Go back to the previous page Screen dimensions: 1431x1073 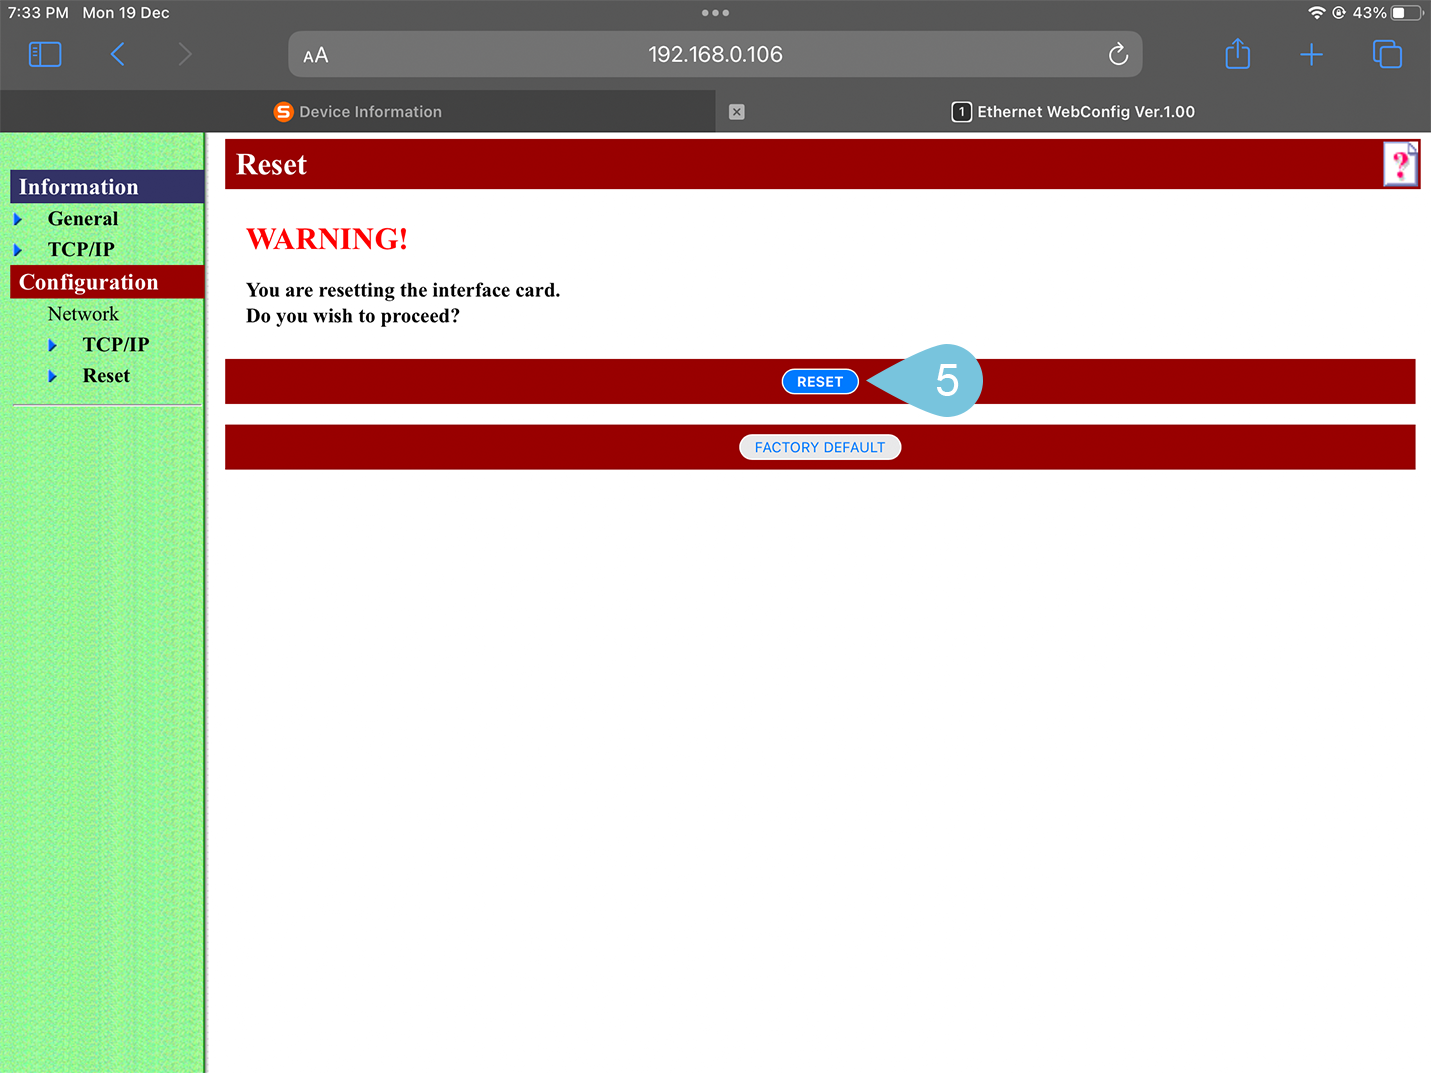(x=118, y=54)
